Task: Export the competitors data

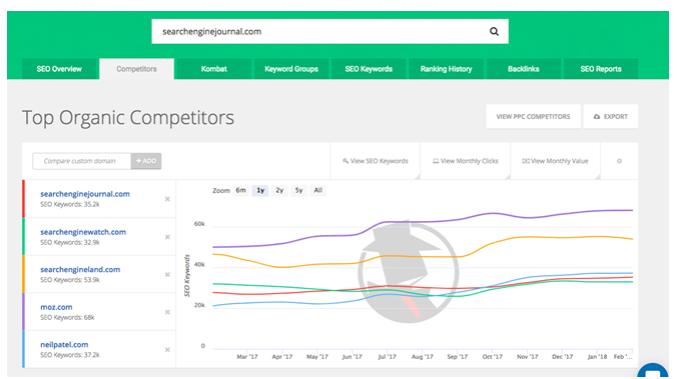Action: click(611, 117)
